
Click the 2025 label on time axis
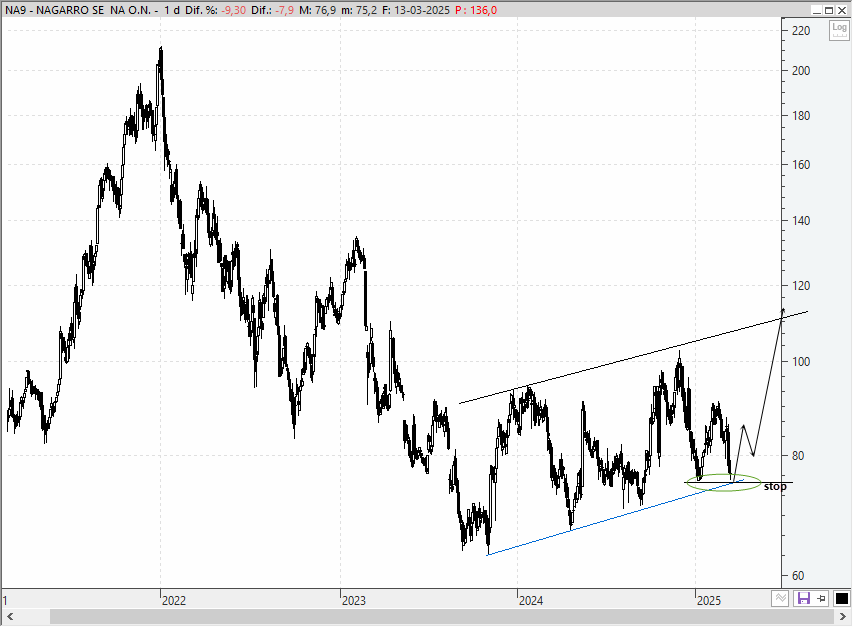(709, 600)
